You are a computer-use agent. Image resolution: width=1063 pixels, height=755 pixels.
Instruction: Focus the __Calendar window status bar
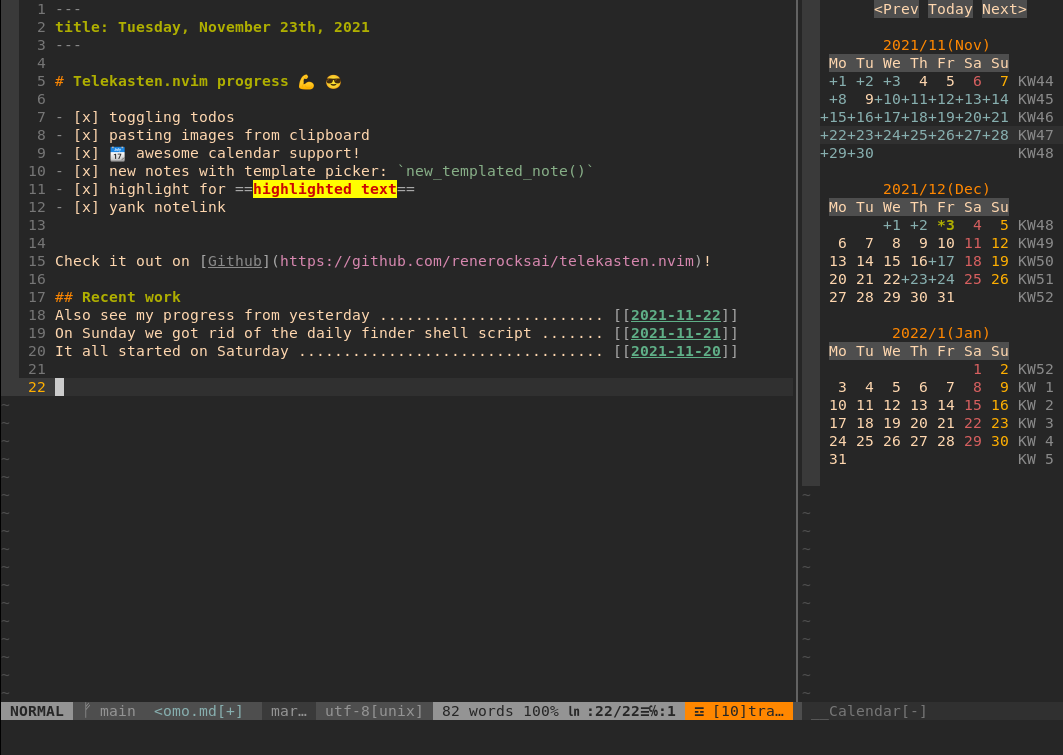coord(868,711)
